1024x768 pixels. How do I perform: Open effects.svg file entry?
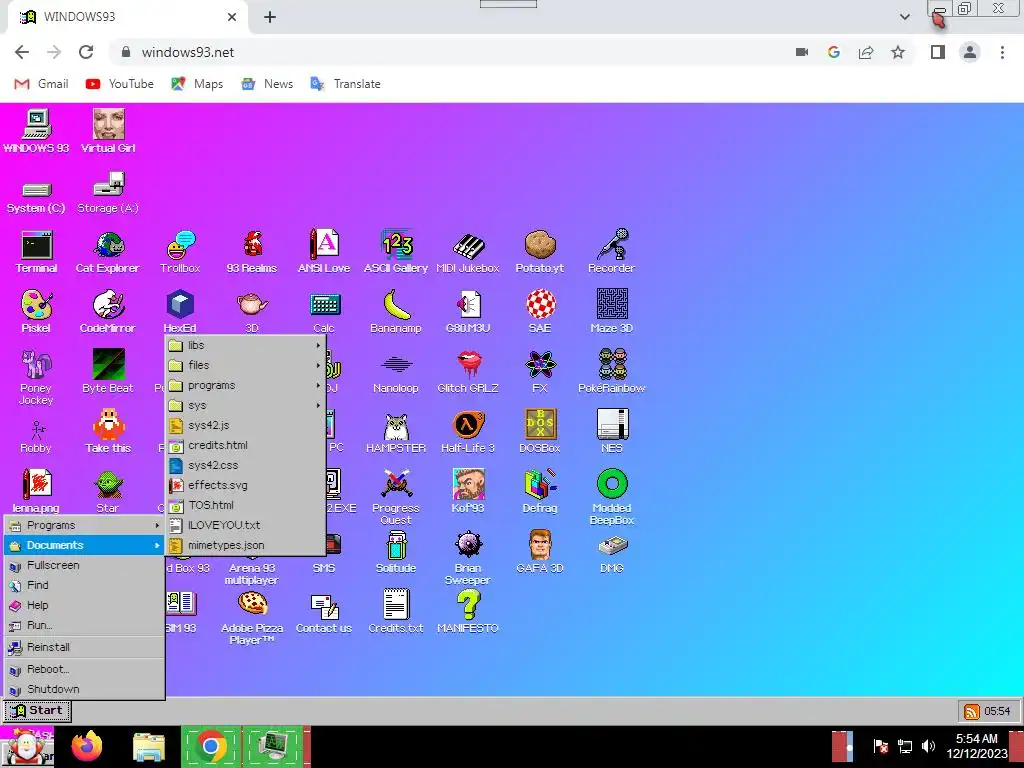click(246, 485)
